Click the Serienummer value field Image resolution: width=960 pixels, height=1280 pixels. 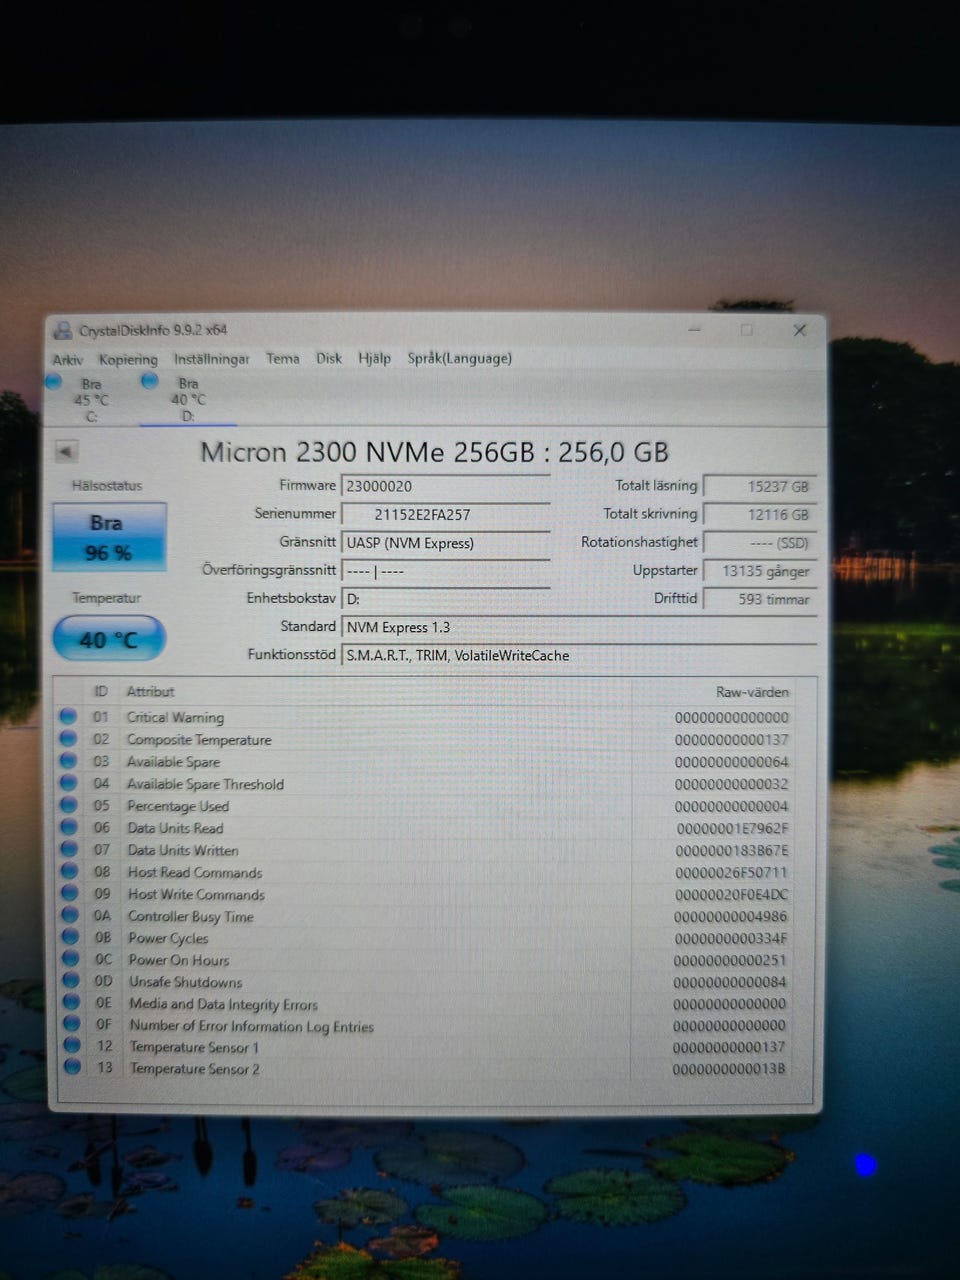click(446, 515)
